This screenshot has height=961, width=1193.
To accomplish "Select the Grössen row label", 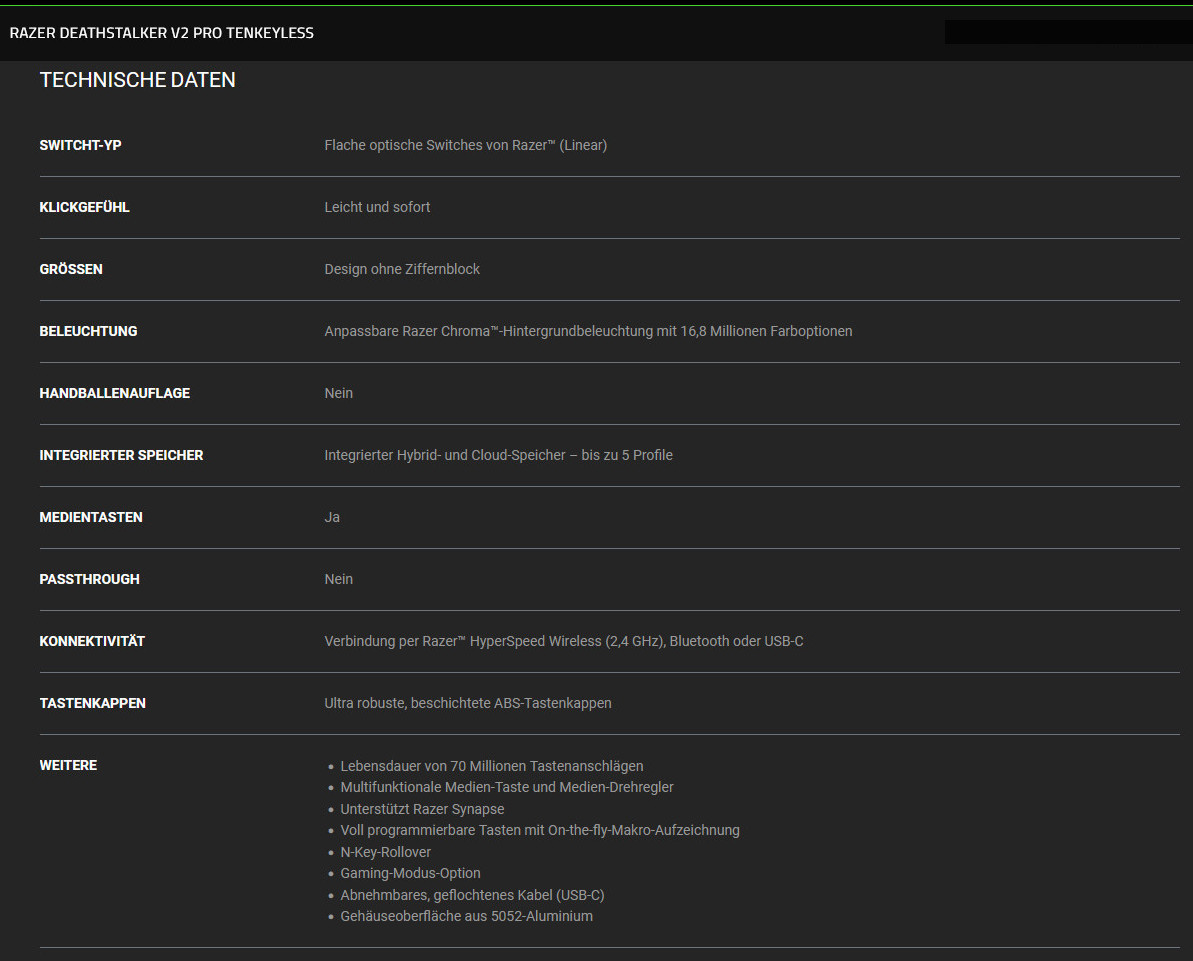I will click(x=71, y=269).
